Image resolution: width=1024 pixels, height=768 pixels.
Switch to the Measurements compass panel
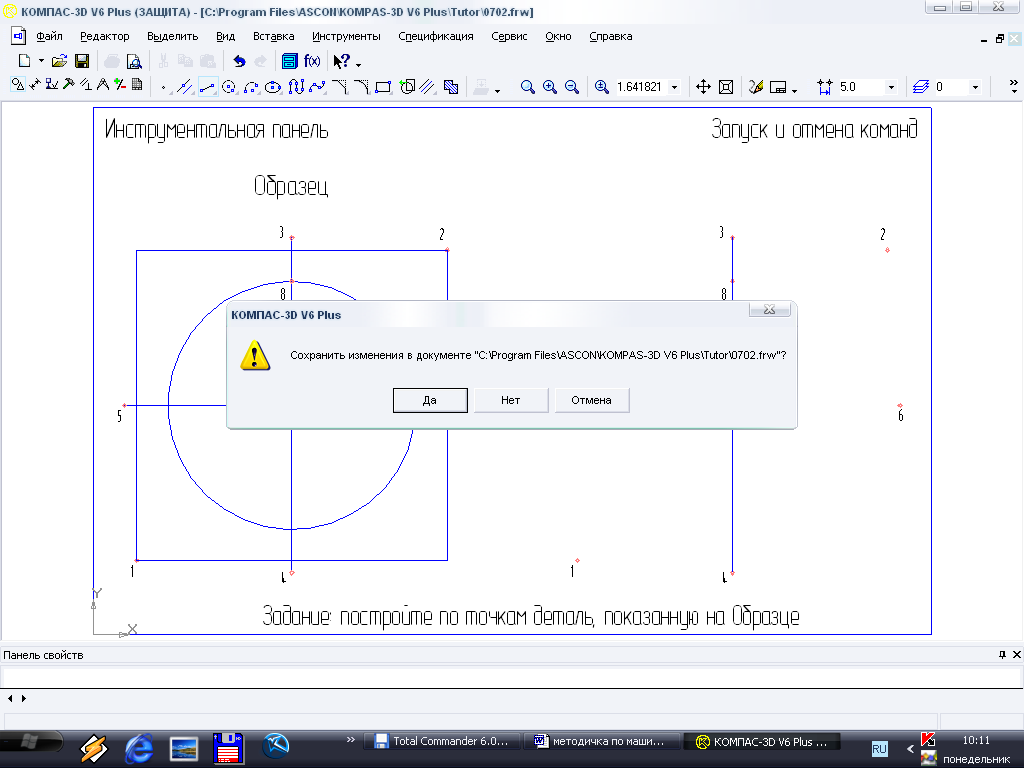(x=103, y=85)
